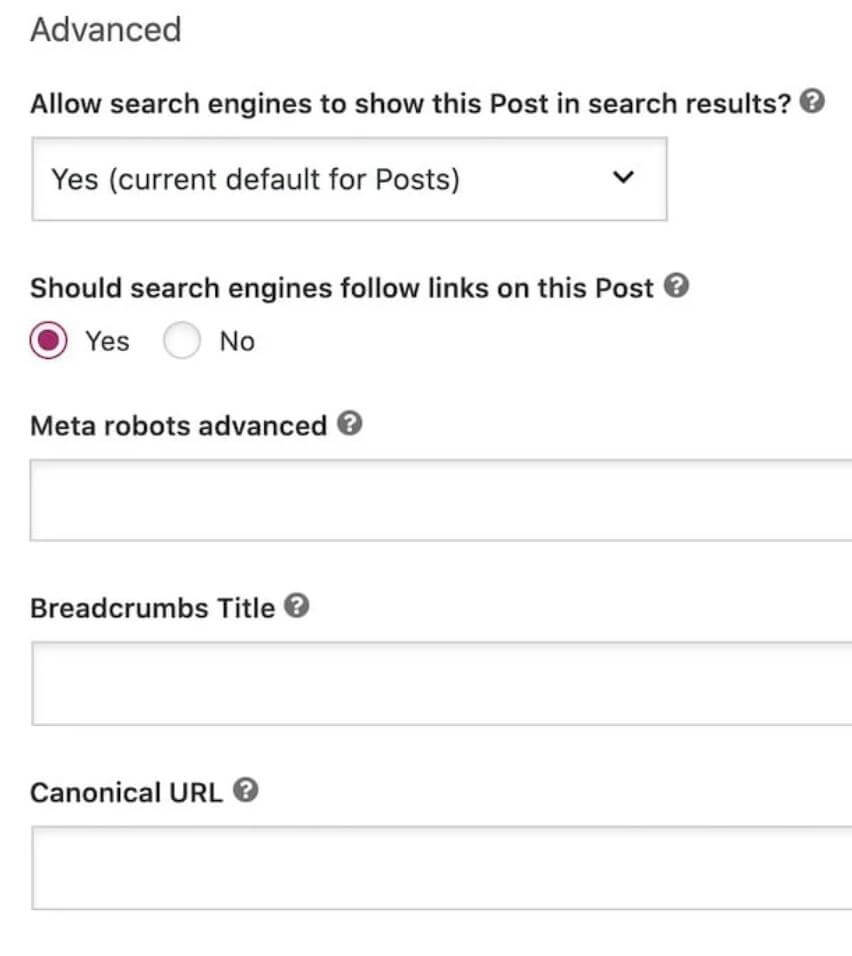This screenshot has height=956, width=852.
Task: Click the 'Breadcrumbs Title' label text
Action: (152, 608)
